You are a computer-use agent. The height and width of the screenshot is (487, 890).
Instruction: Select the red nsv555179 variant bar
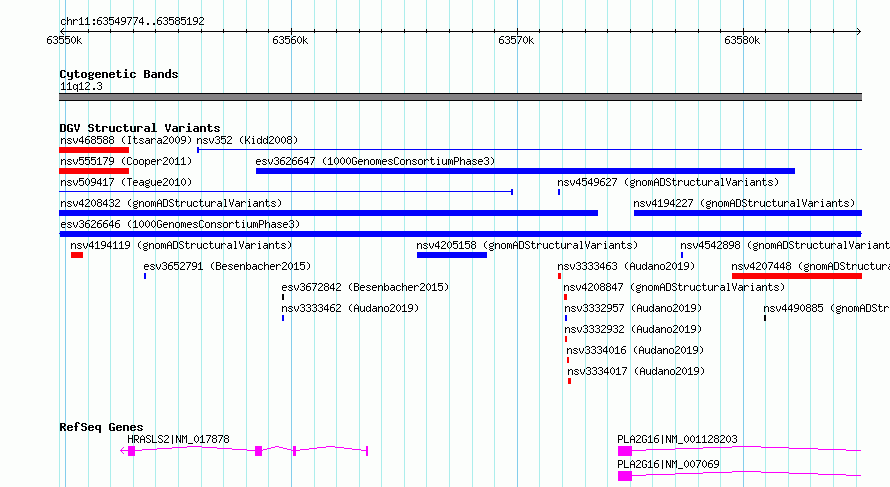pos(94,171)
